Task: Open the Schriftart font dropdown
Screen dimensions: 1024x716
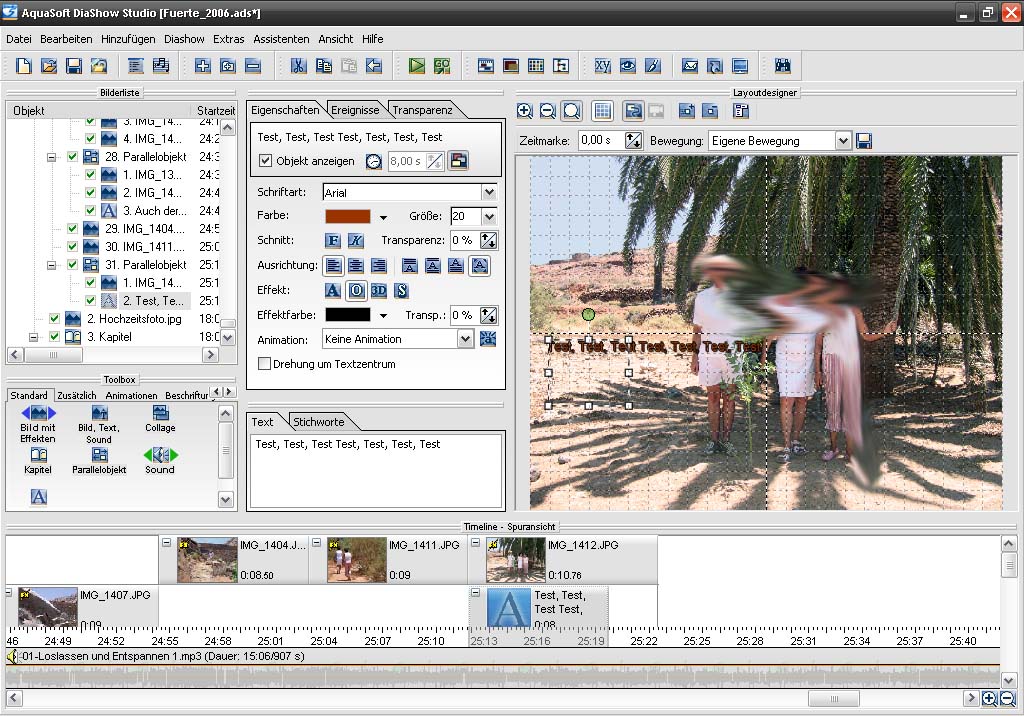Action: [489, 192]
